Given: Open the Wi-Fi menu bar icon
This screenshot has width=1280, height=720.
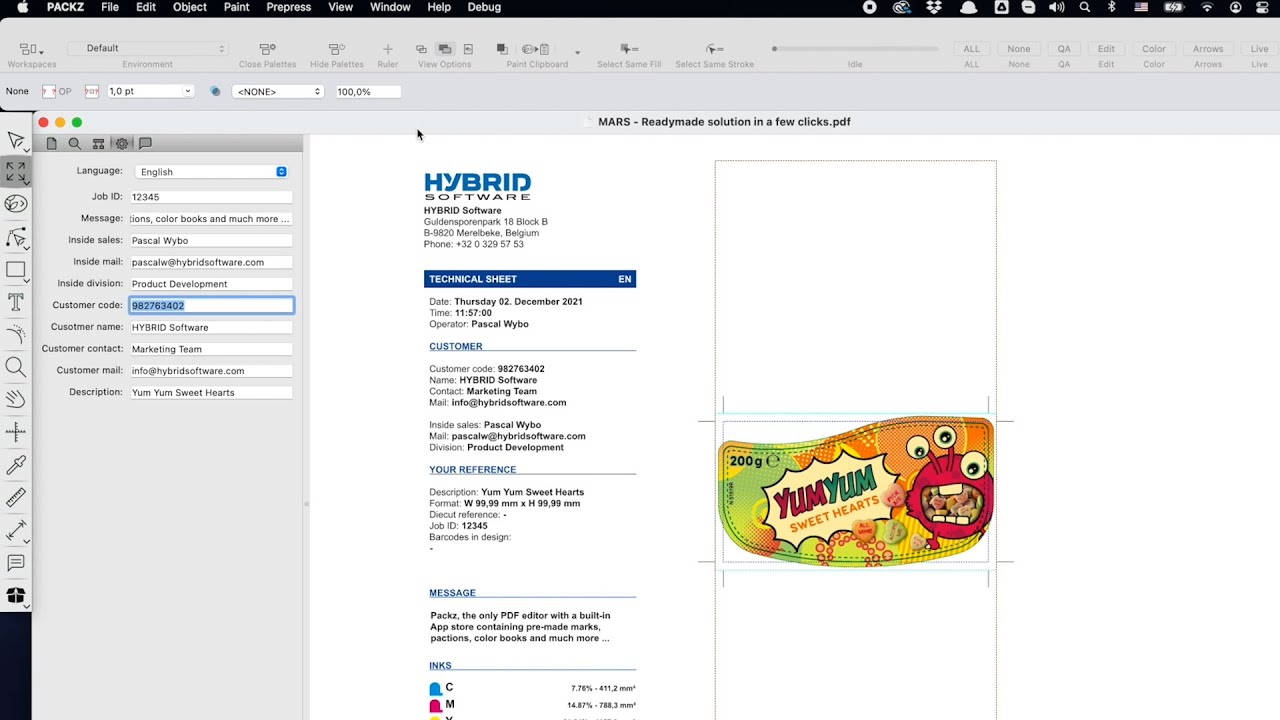Looking at the screenshot, I should pos(1207,7).
